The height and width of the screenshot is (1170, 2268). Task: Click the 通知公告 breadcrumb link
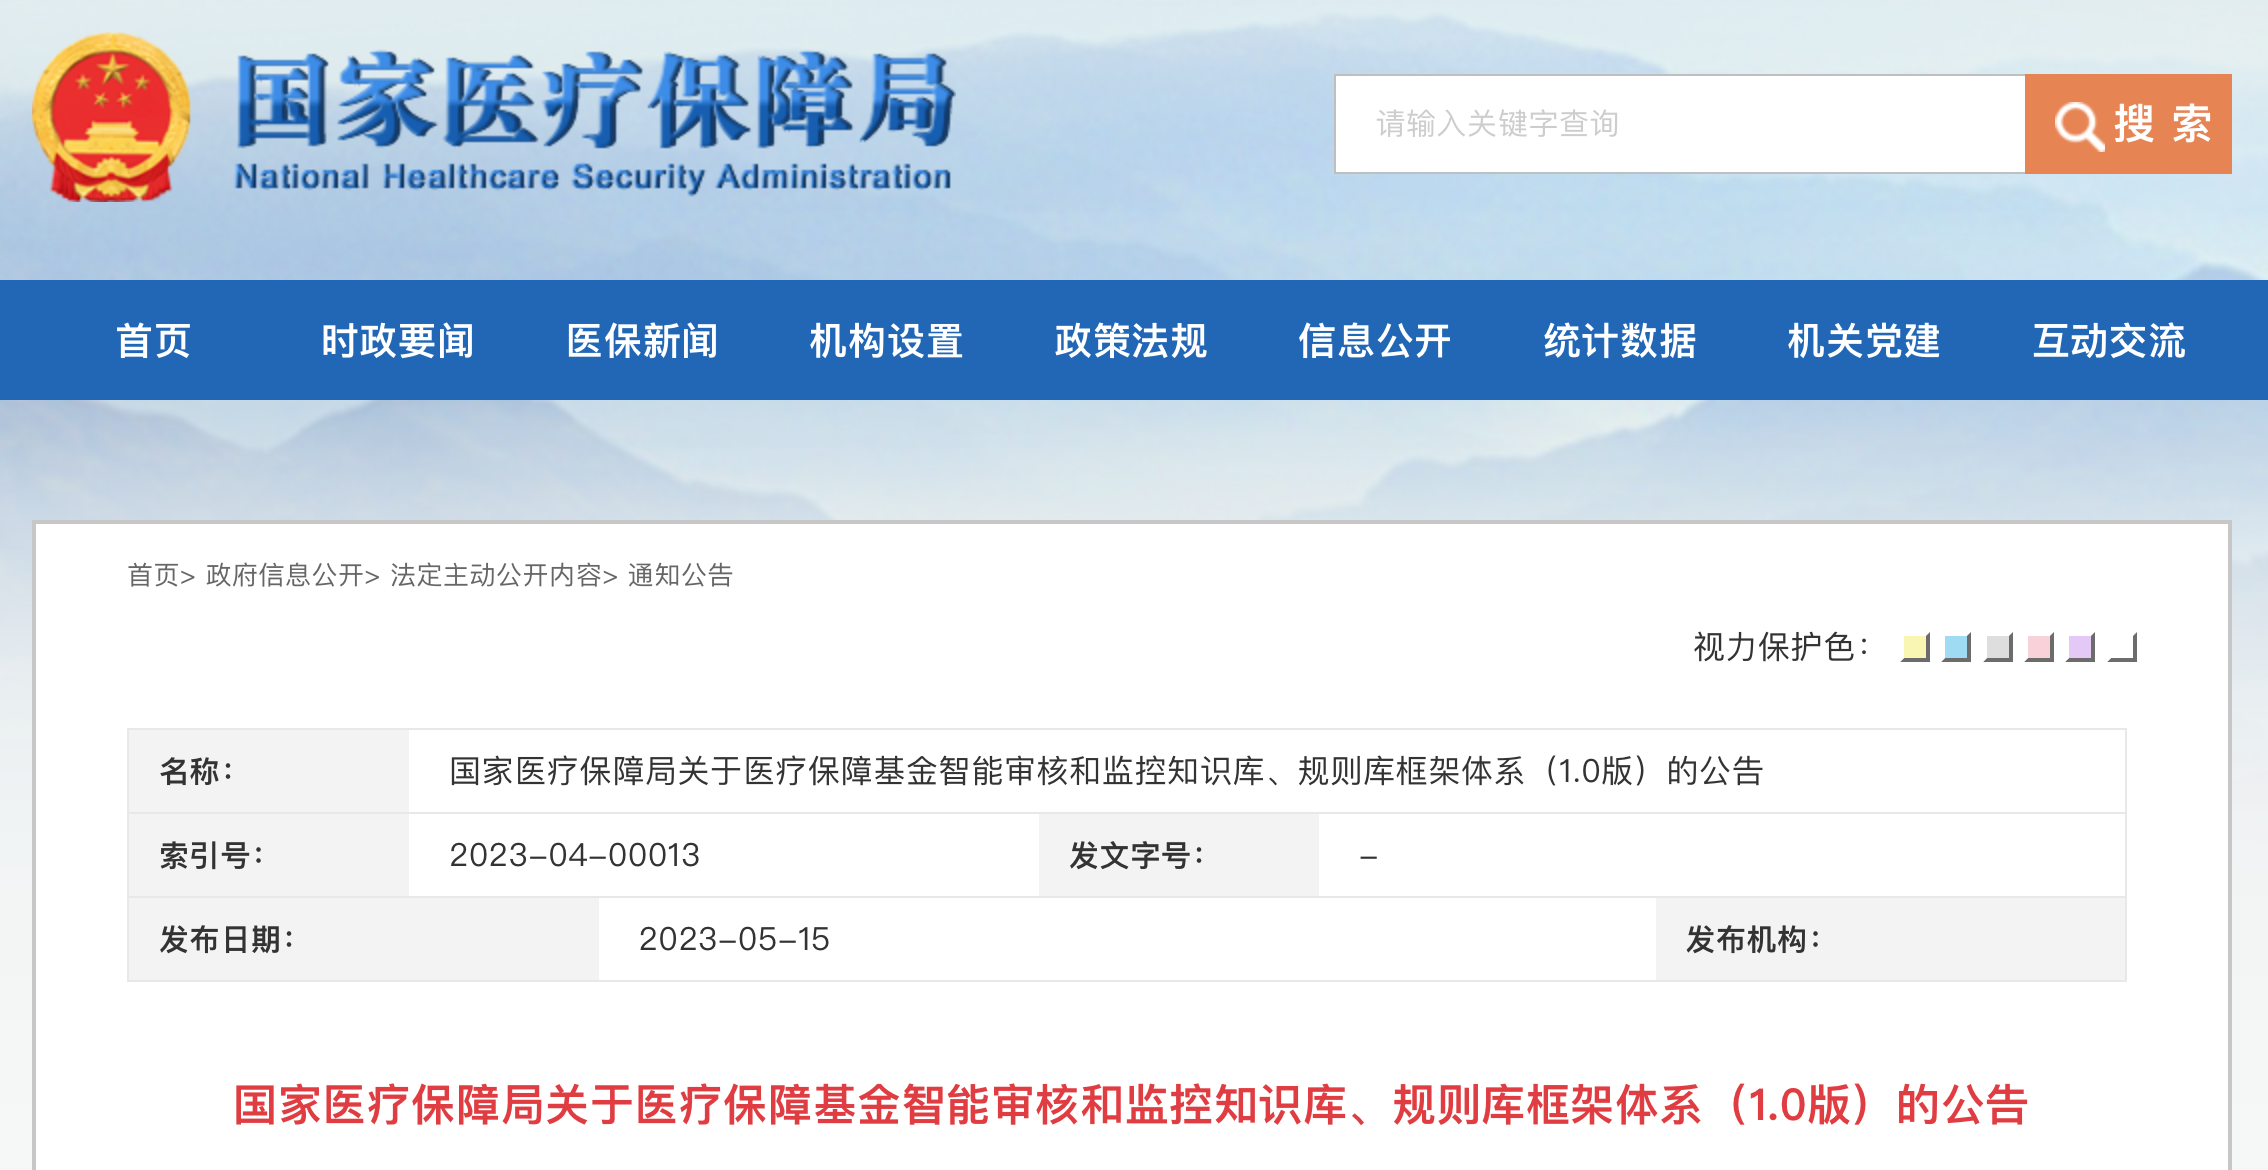[x=680, y=575]
